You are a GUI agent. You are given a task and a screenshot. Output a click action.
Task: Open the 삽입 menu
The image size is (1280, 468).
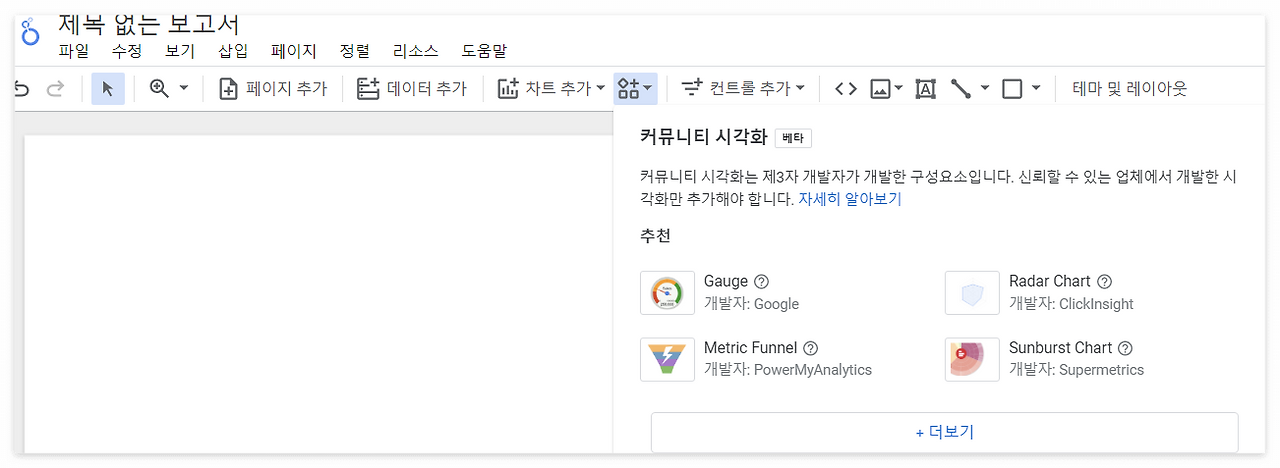point(233,51)
